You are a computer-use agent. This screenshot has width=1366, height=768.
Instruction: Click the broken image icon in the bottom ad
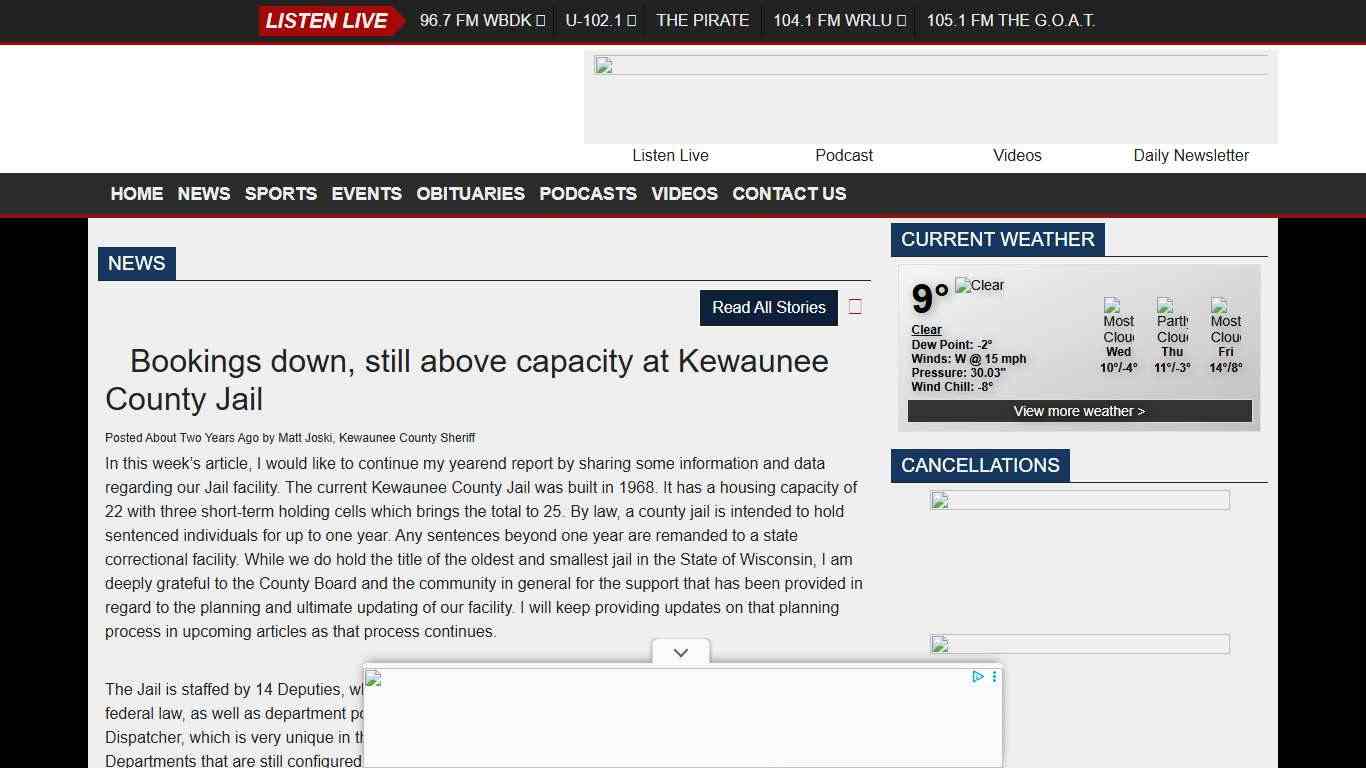tap(374, 680)
